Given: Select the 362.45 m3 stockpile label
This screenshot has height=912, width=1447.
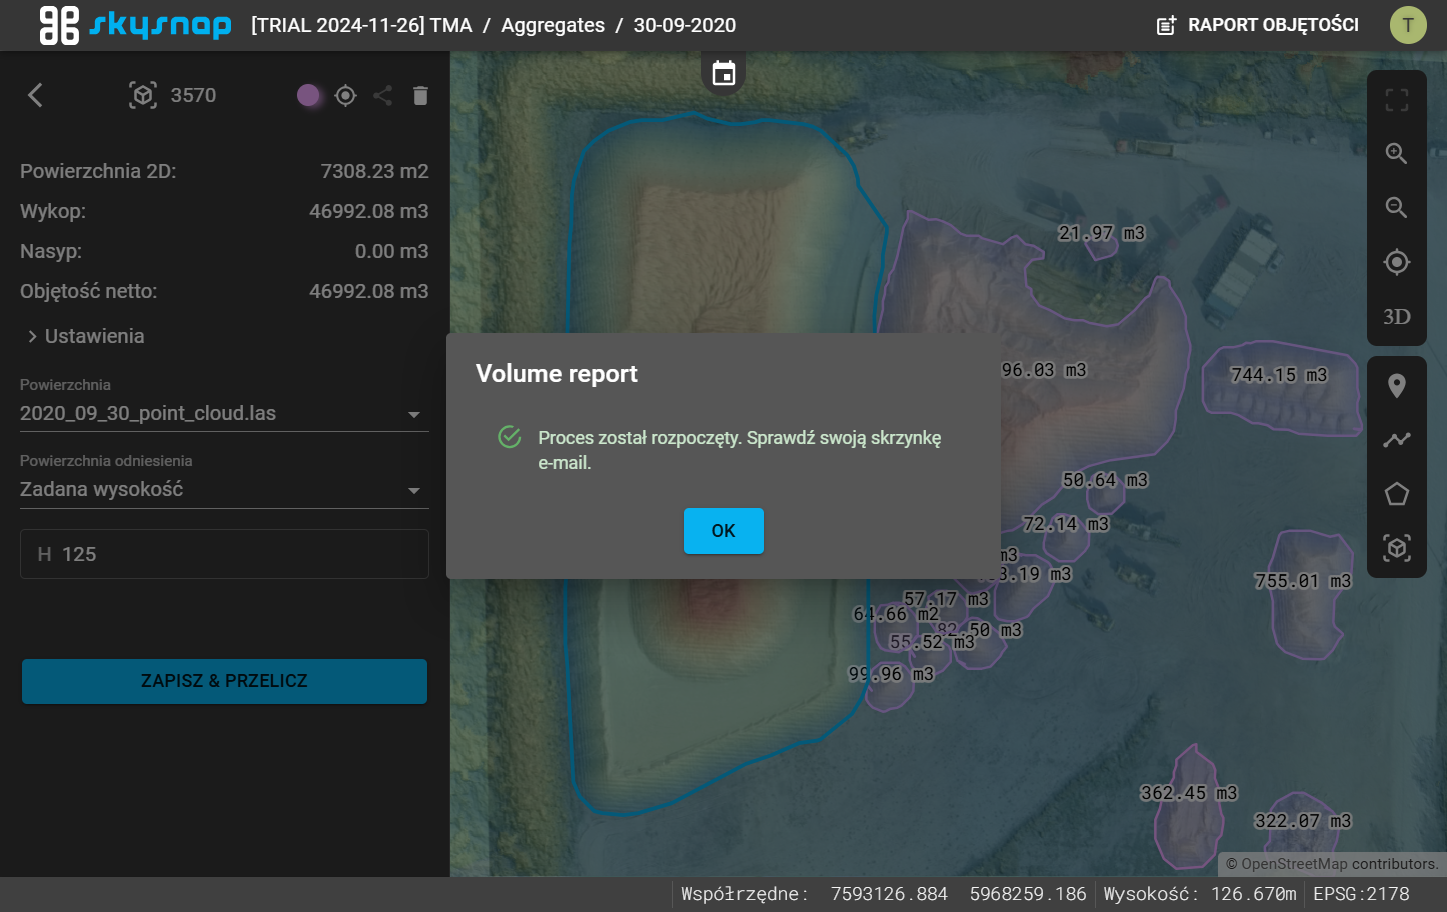Looking at the screenshot, I should [1189, 793].
